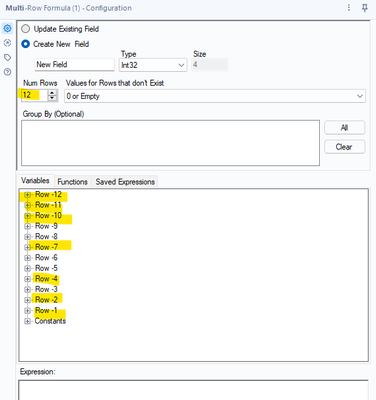Select the Row -5 label

pos(46,268)
